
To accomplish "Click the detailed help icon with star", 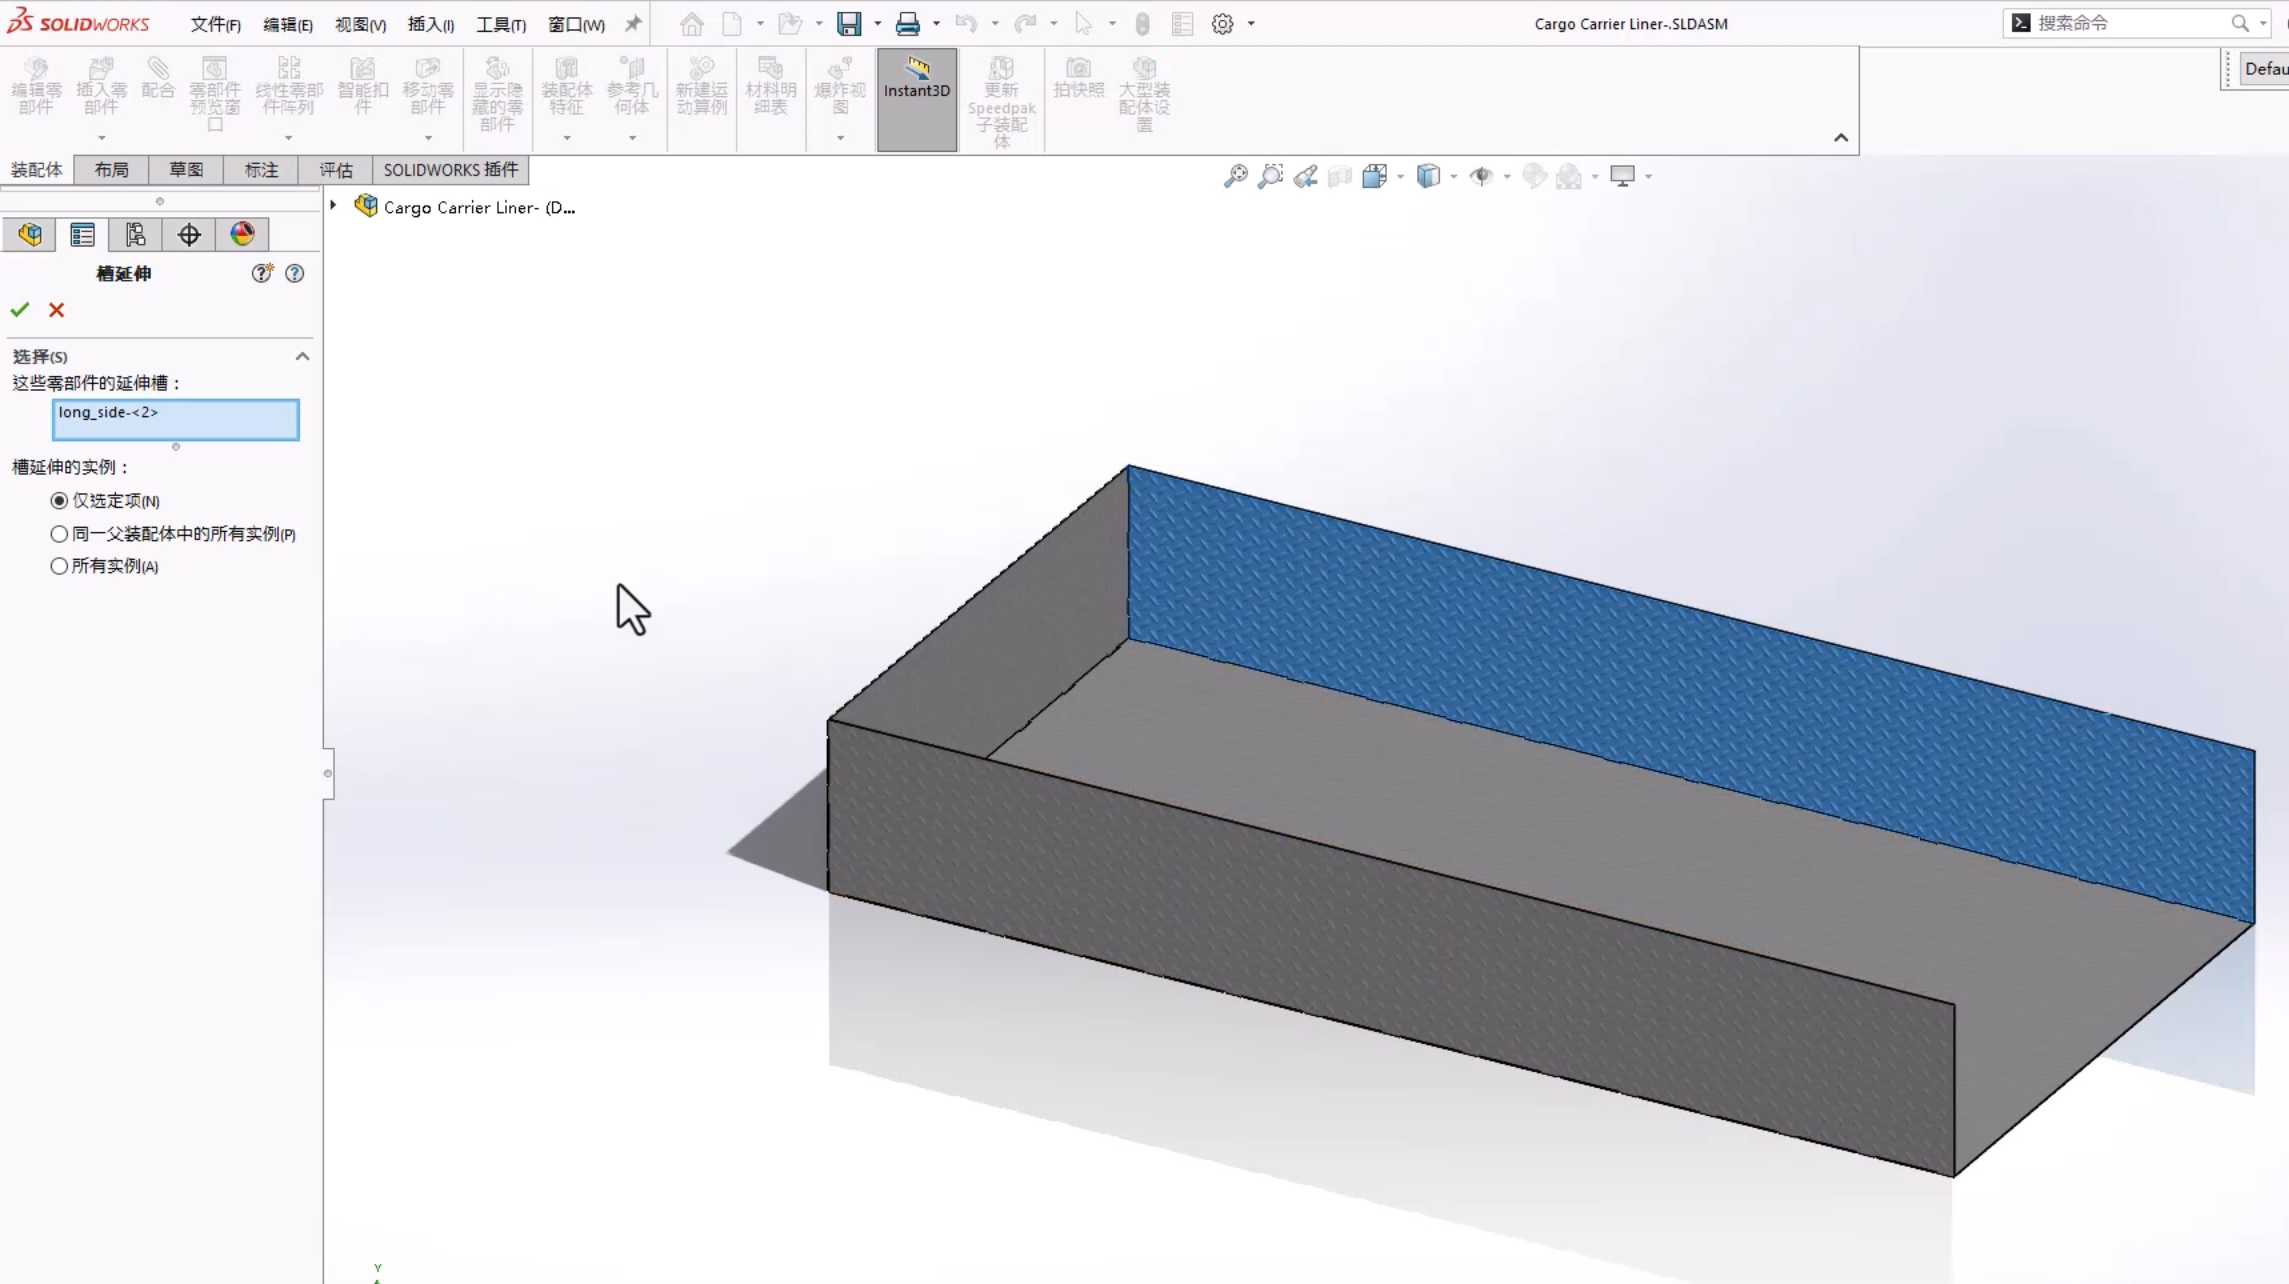I will [262, 274].
